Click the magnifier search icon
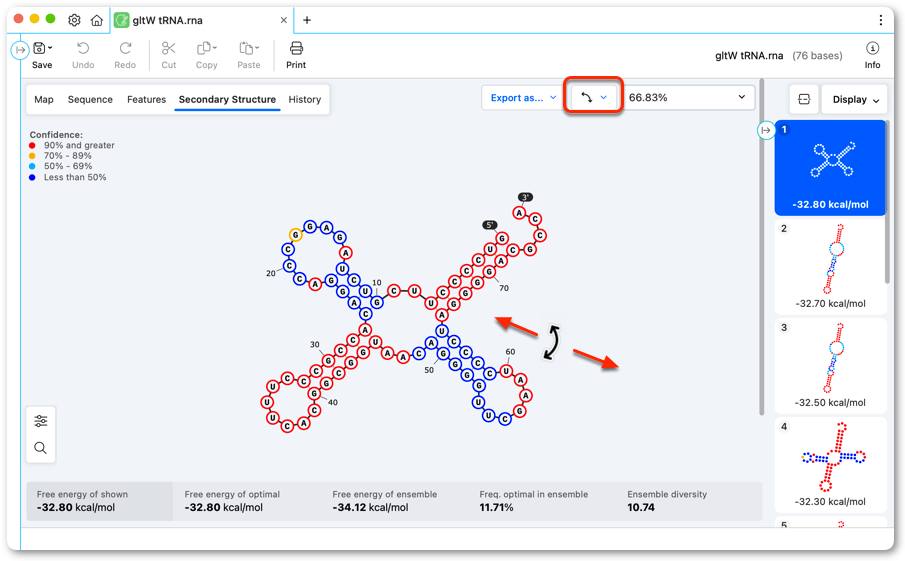The width and height of the screenshot is (905, 561). (x=40, y=448)
